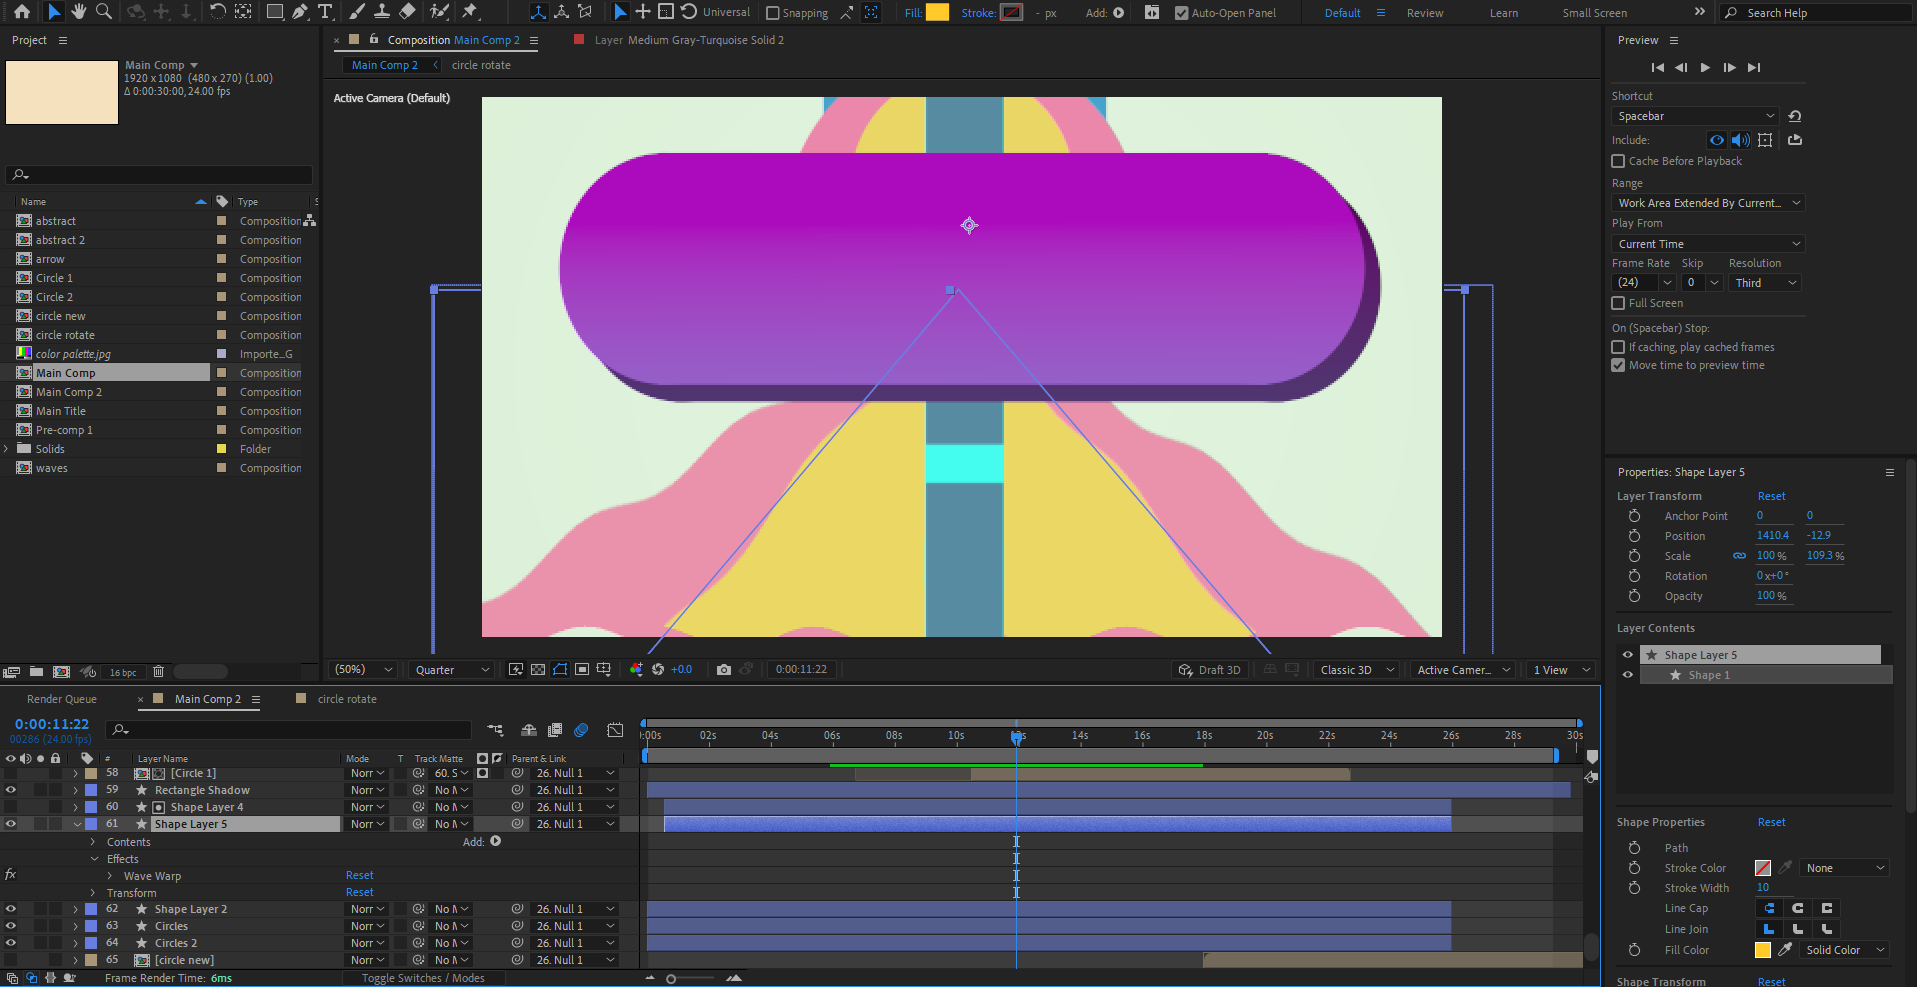Image resolution: width=1917 pixels, height=987 pixels.
Task: Open the toolbar Fill color swatch
Action: click(x=937, y=12)
